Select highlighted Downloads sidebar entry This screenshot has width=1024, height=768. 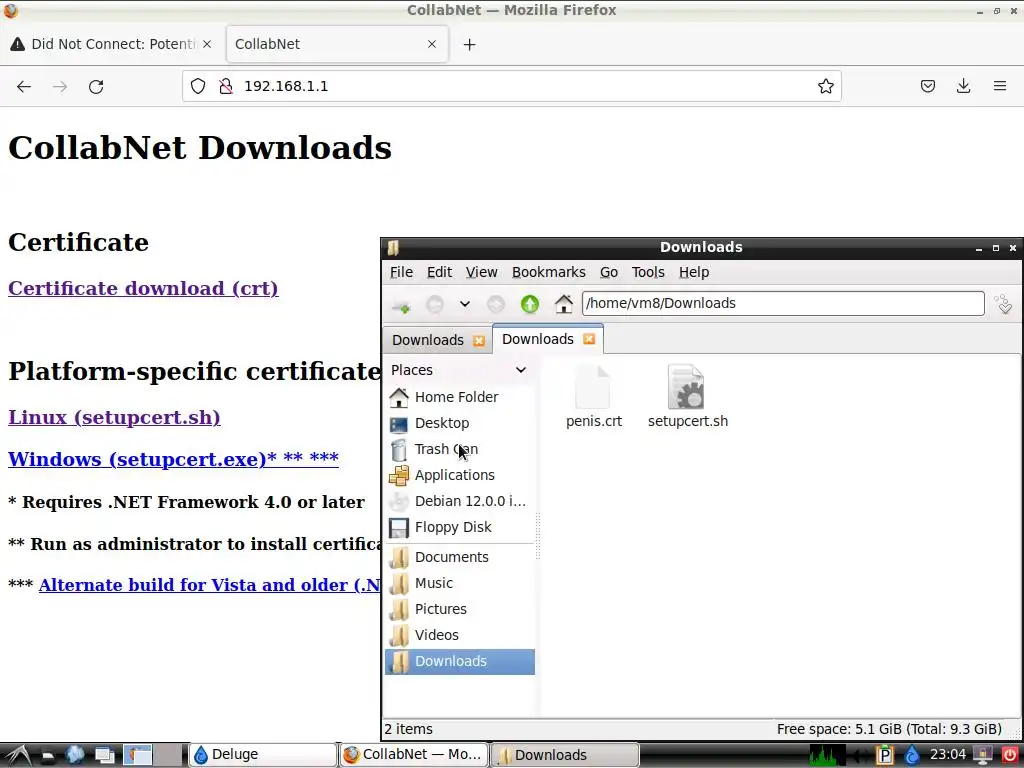pyautogui.click(x=459, y=662)
